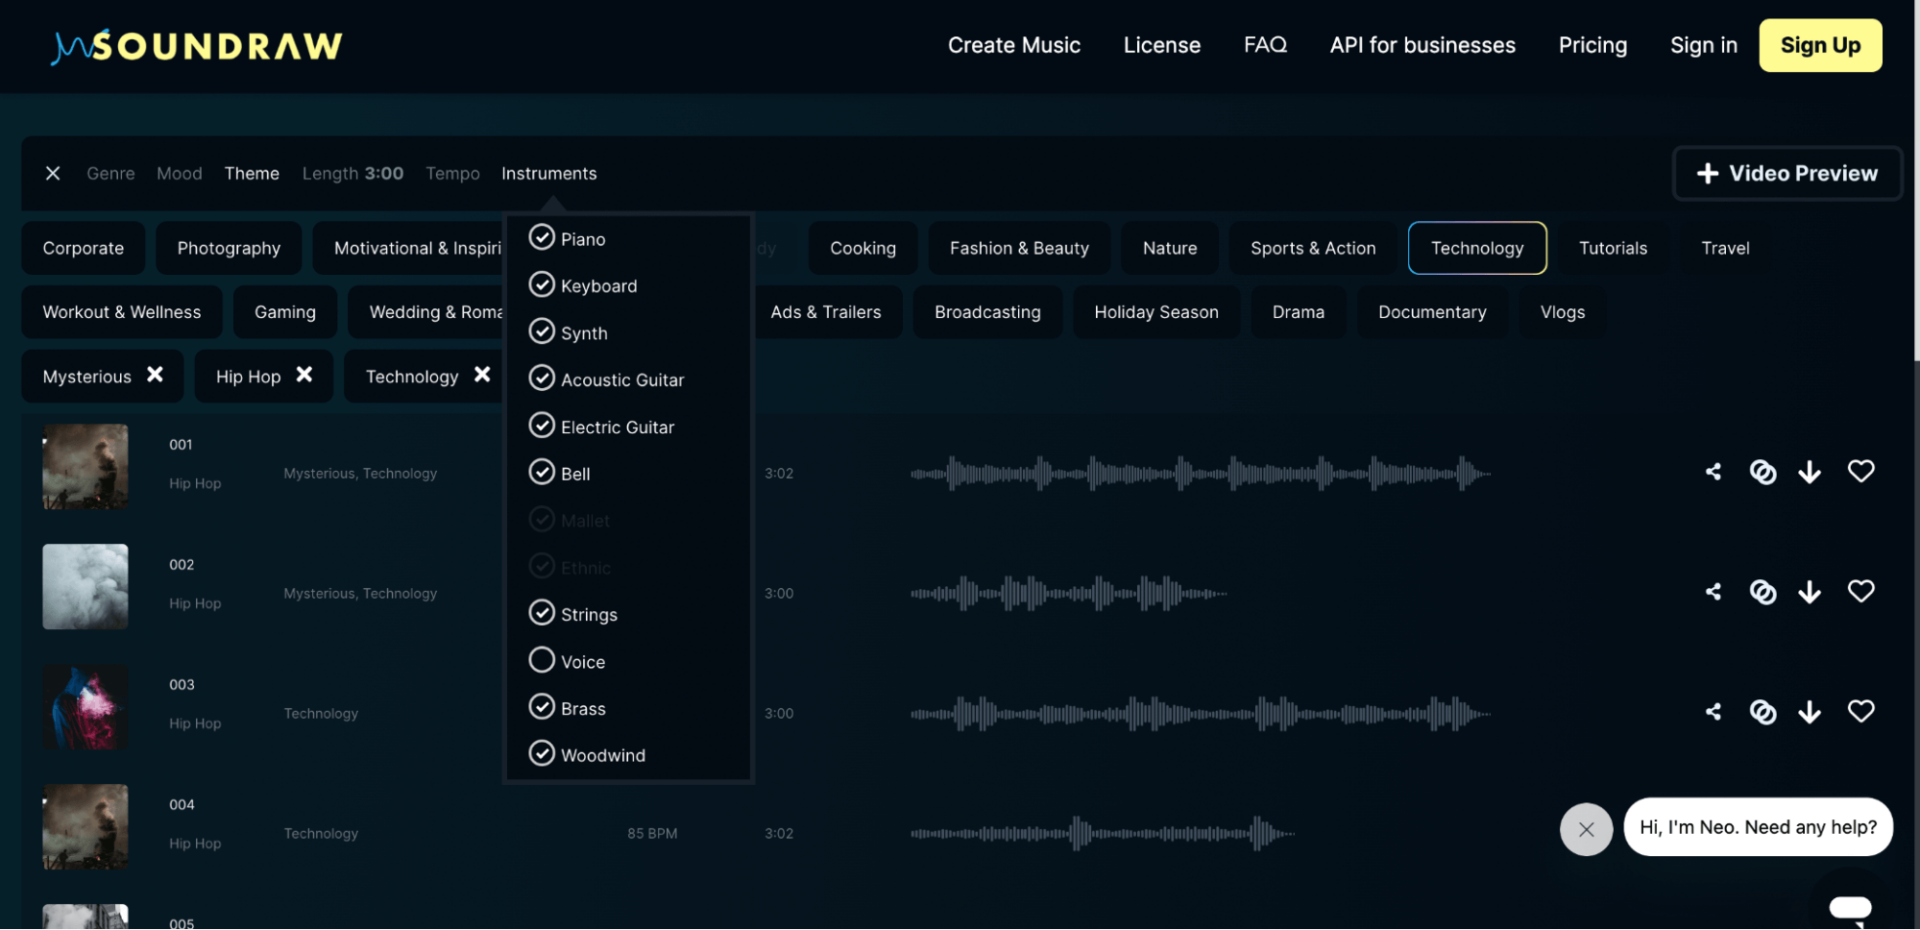The image size is (1920, 930).
Task: Toggle the Electric Guitar checkbox
Action: (542, 426)
